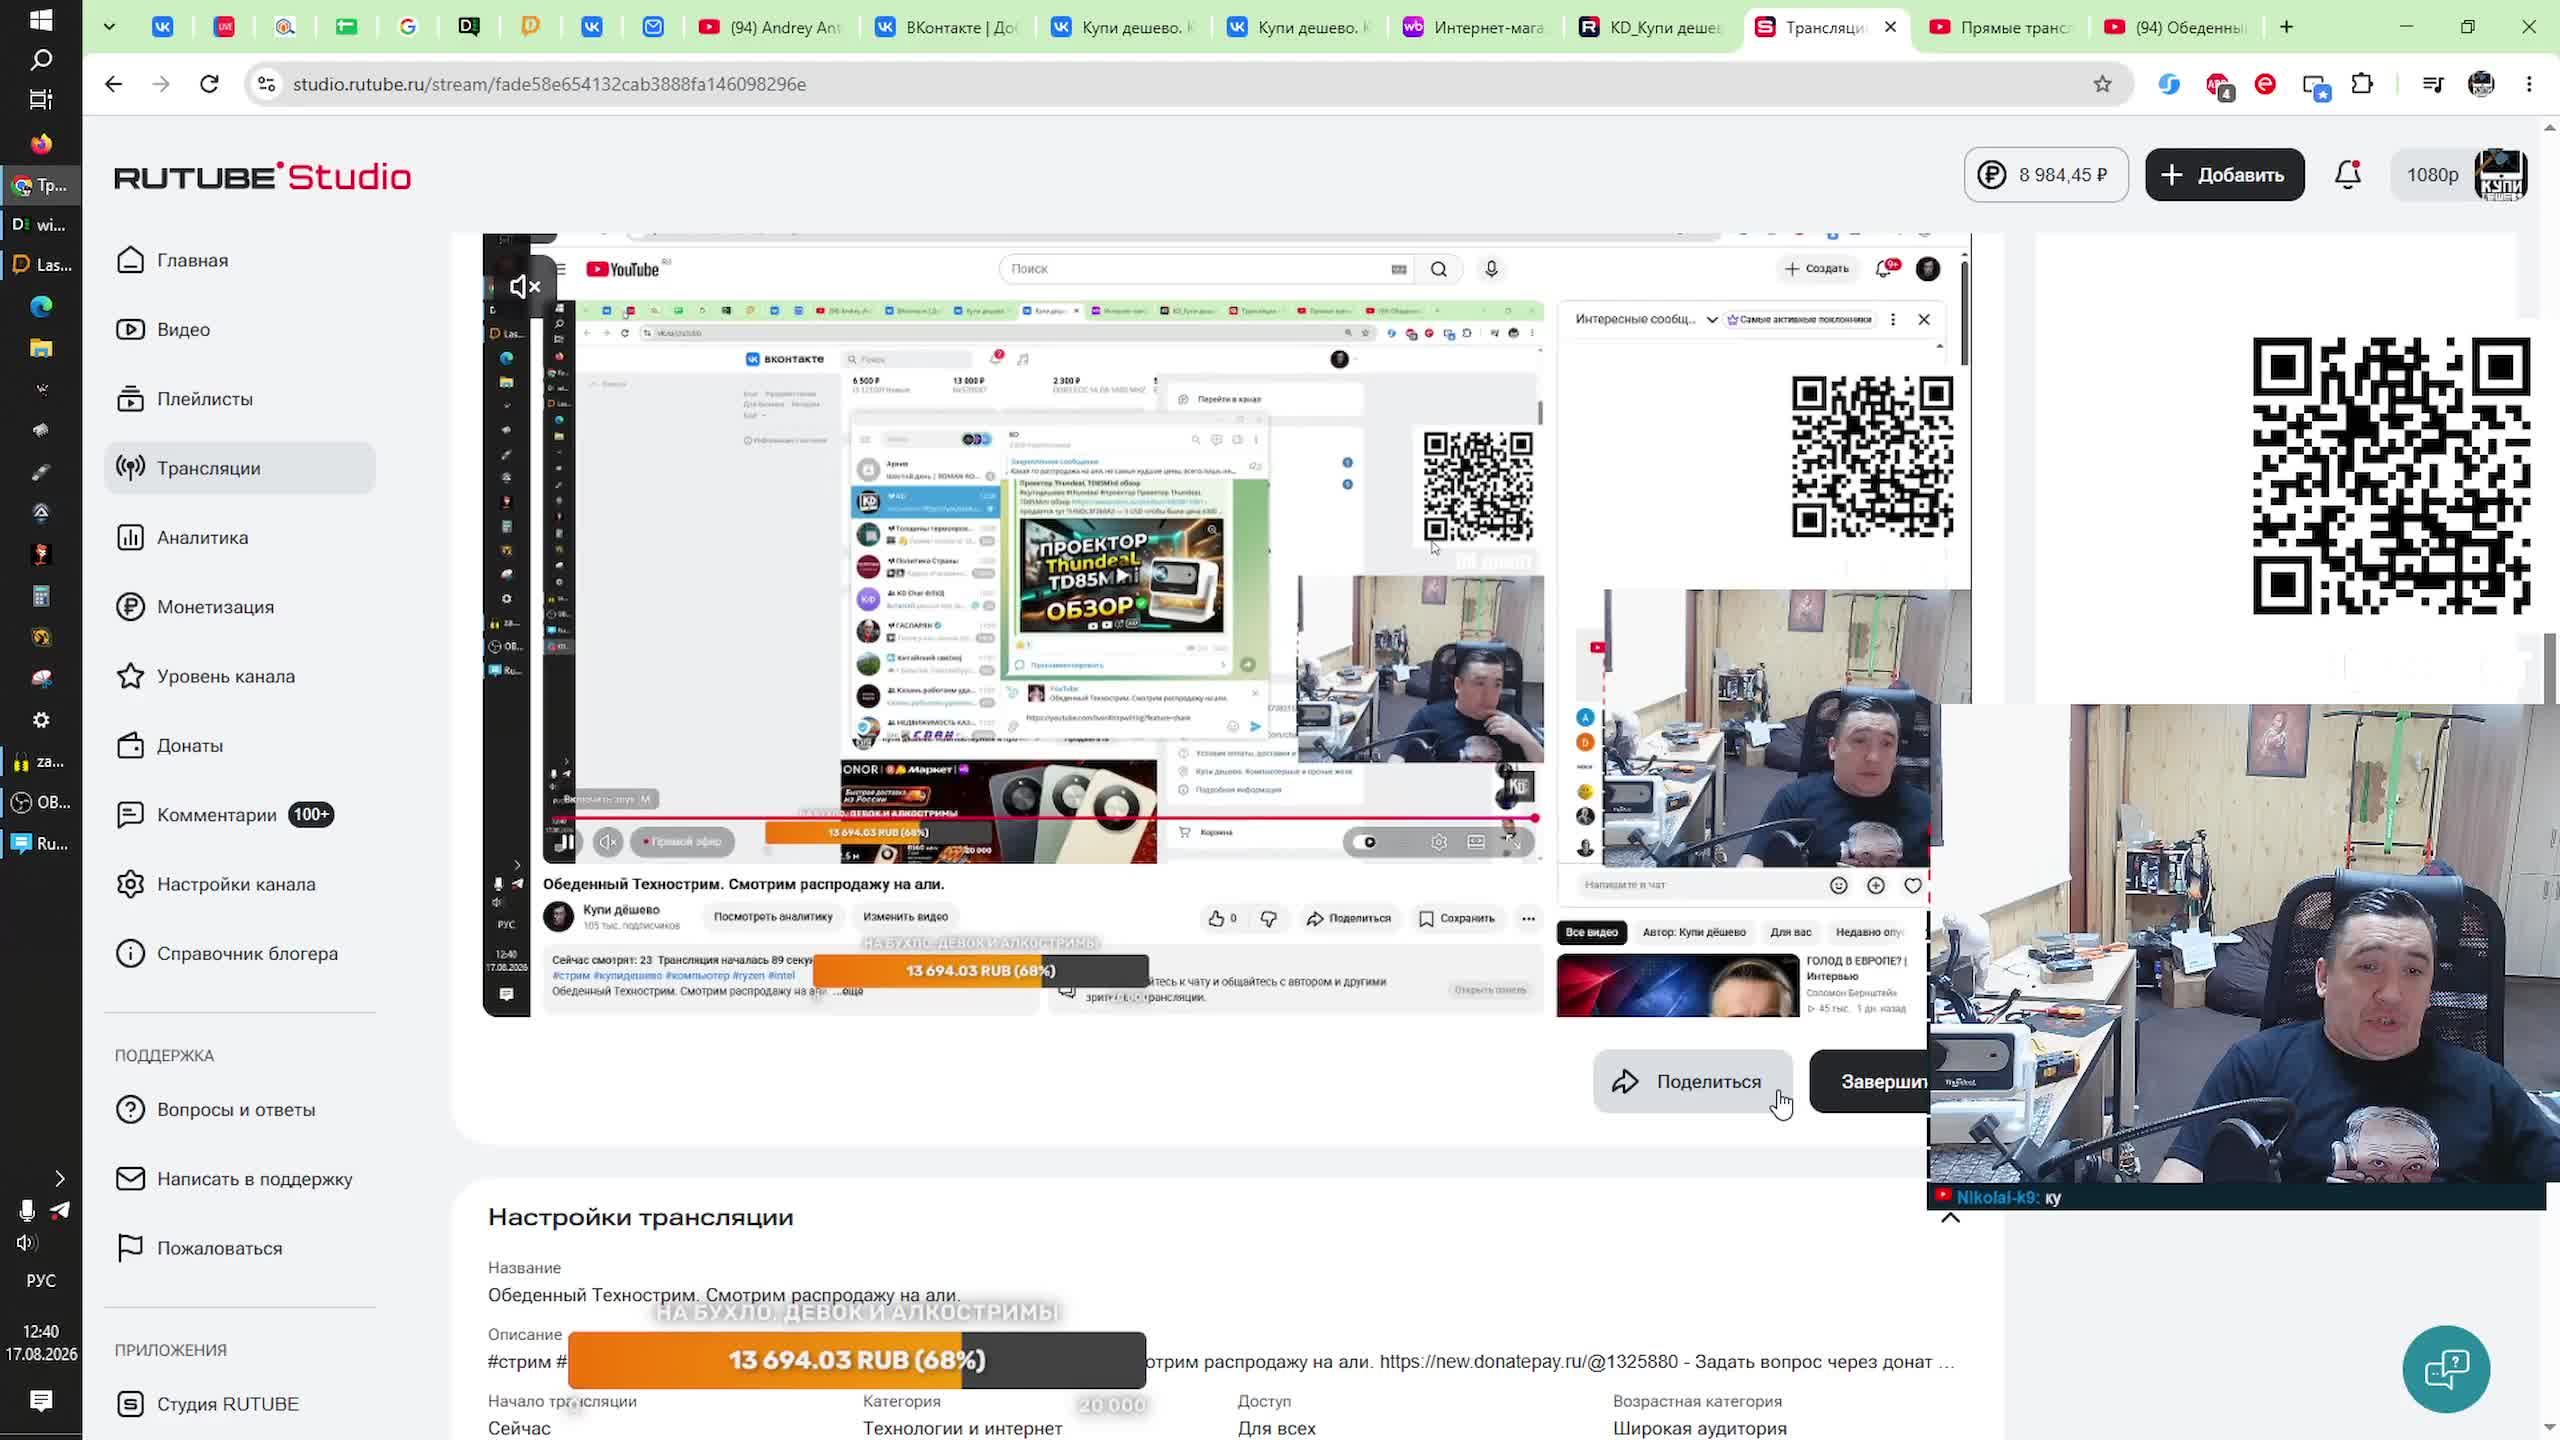Open Microsoft Edge from the taskbar
Viewport: 2560px width, 1440px height.
point(41,307)
